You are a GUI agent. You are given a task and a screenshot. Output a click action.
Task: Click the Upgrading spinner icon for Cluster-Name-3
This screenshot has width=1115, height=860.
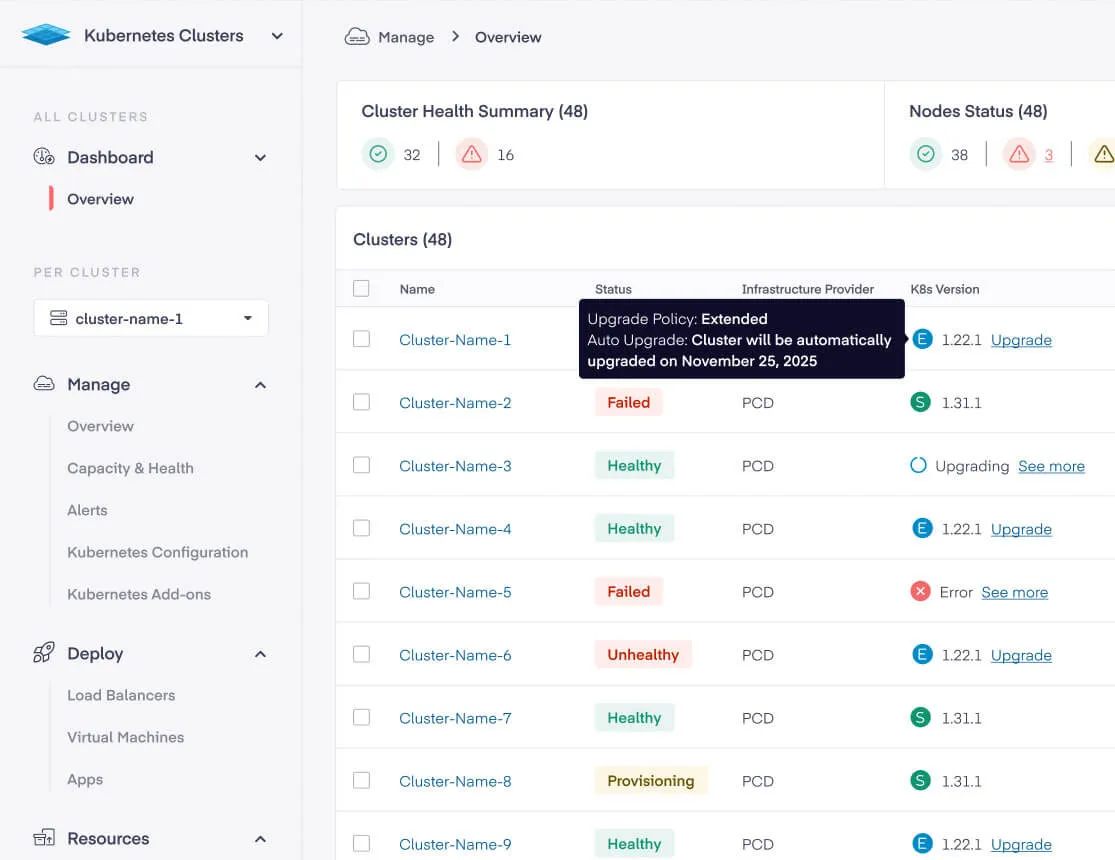pyautogui.click(x=918, y=466)
